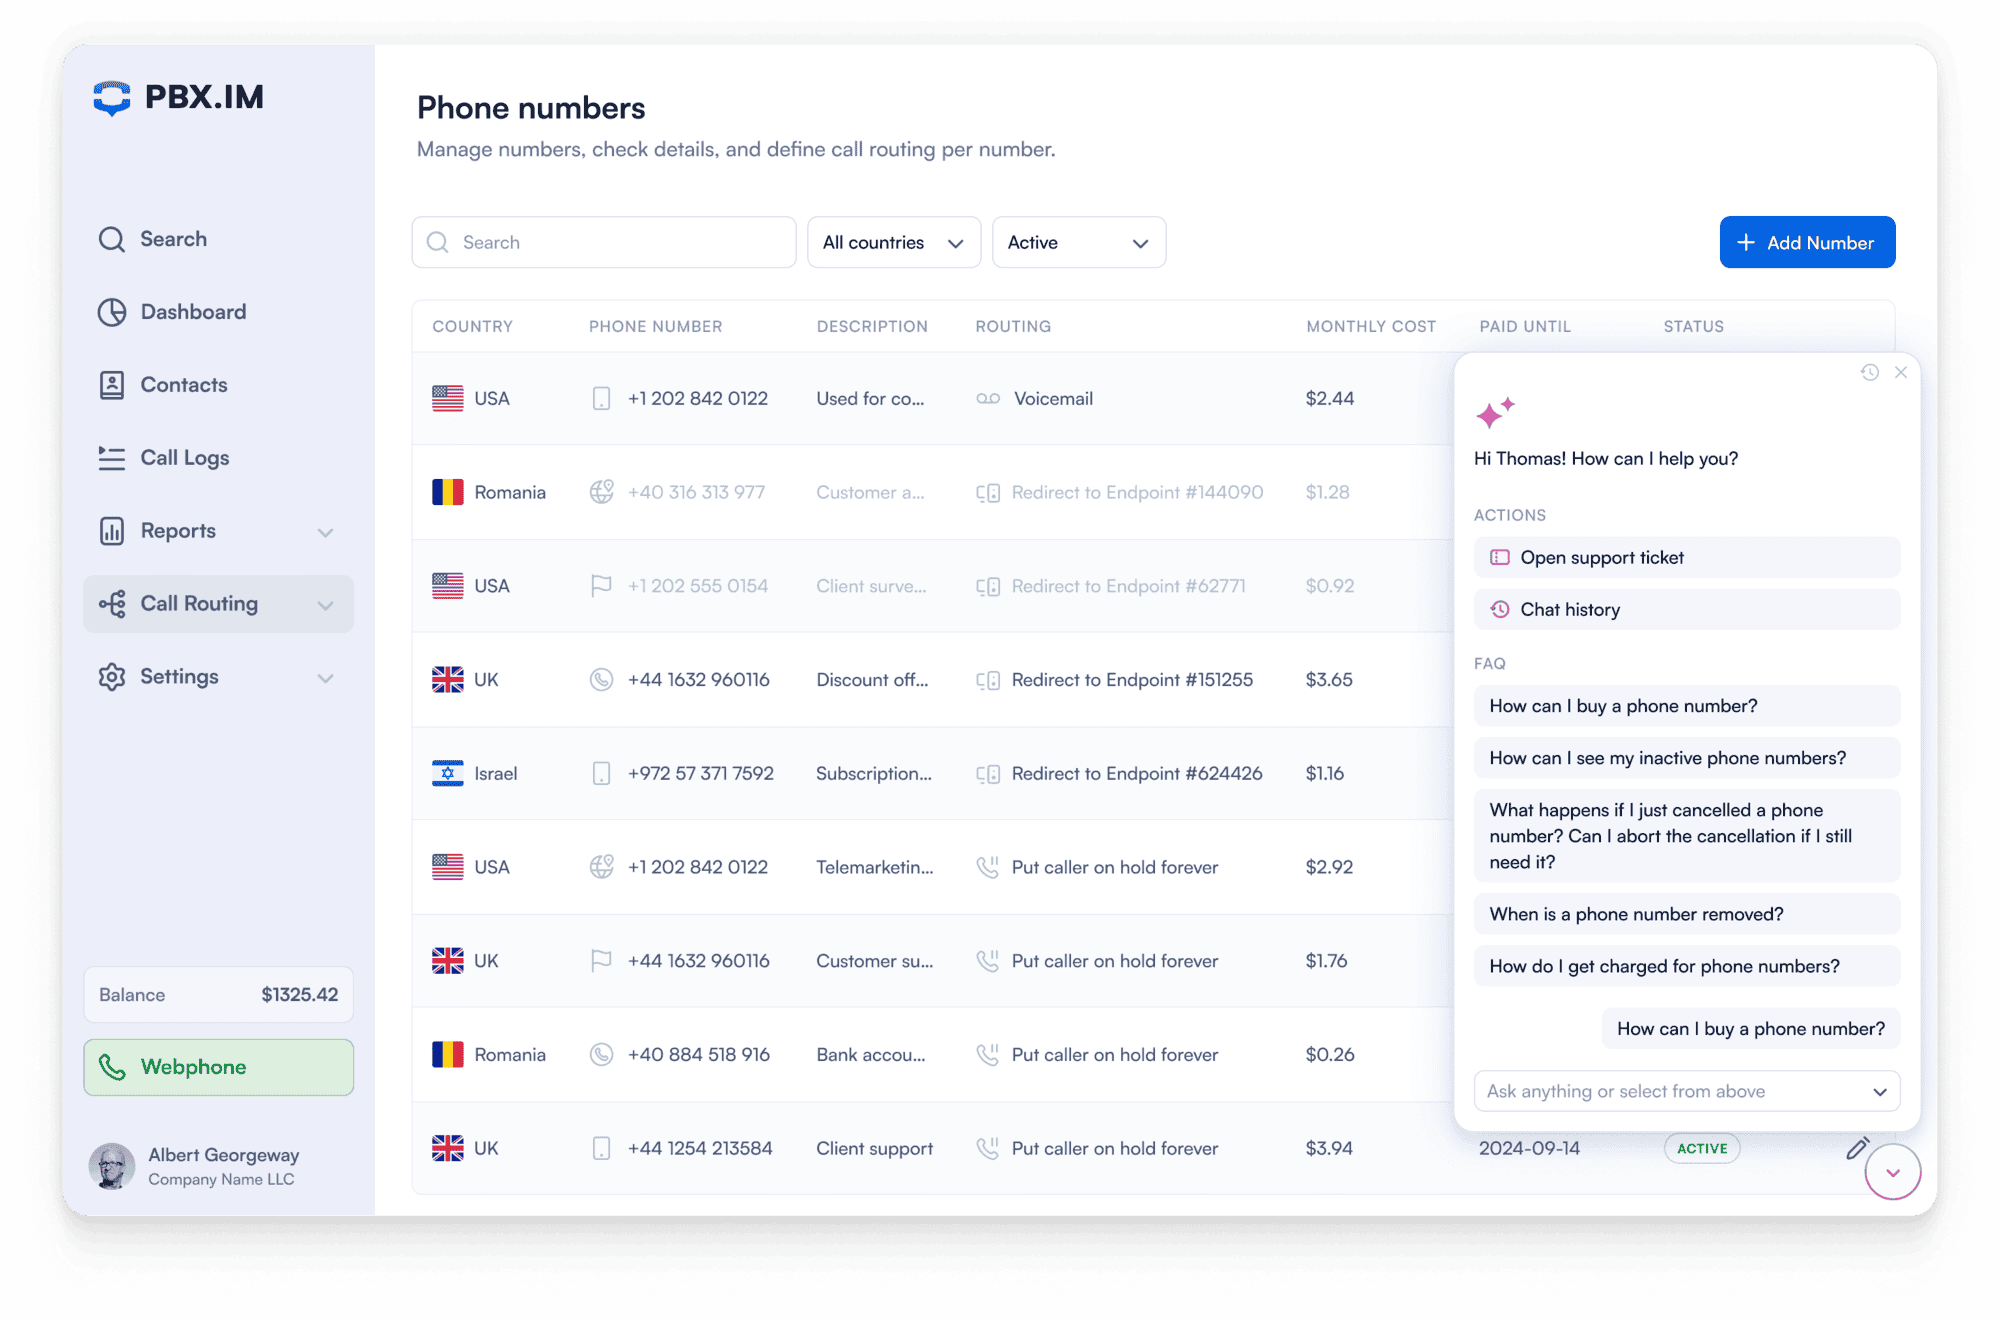2000x1320 pixels.
Task: Click the Chat history action
Action: pos(1687,610)
